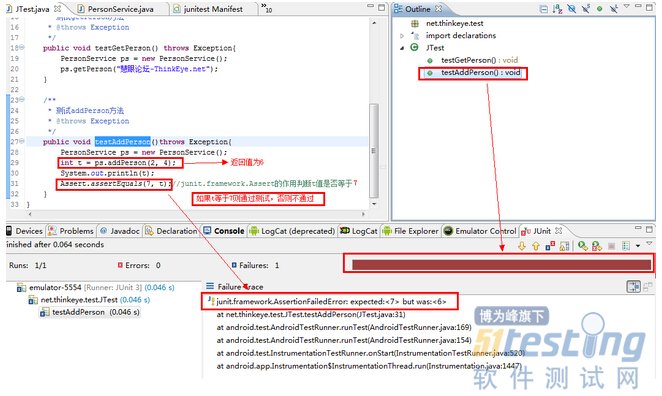Screen dimensions: 662x396
Task: Expand import declarations in Outline
Action: coord(402,36)
